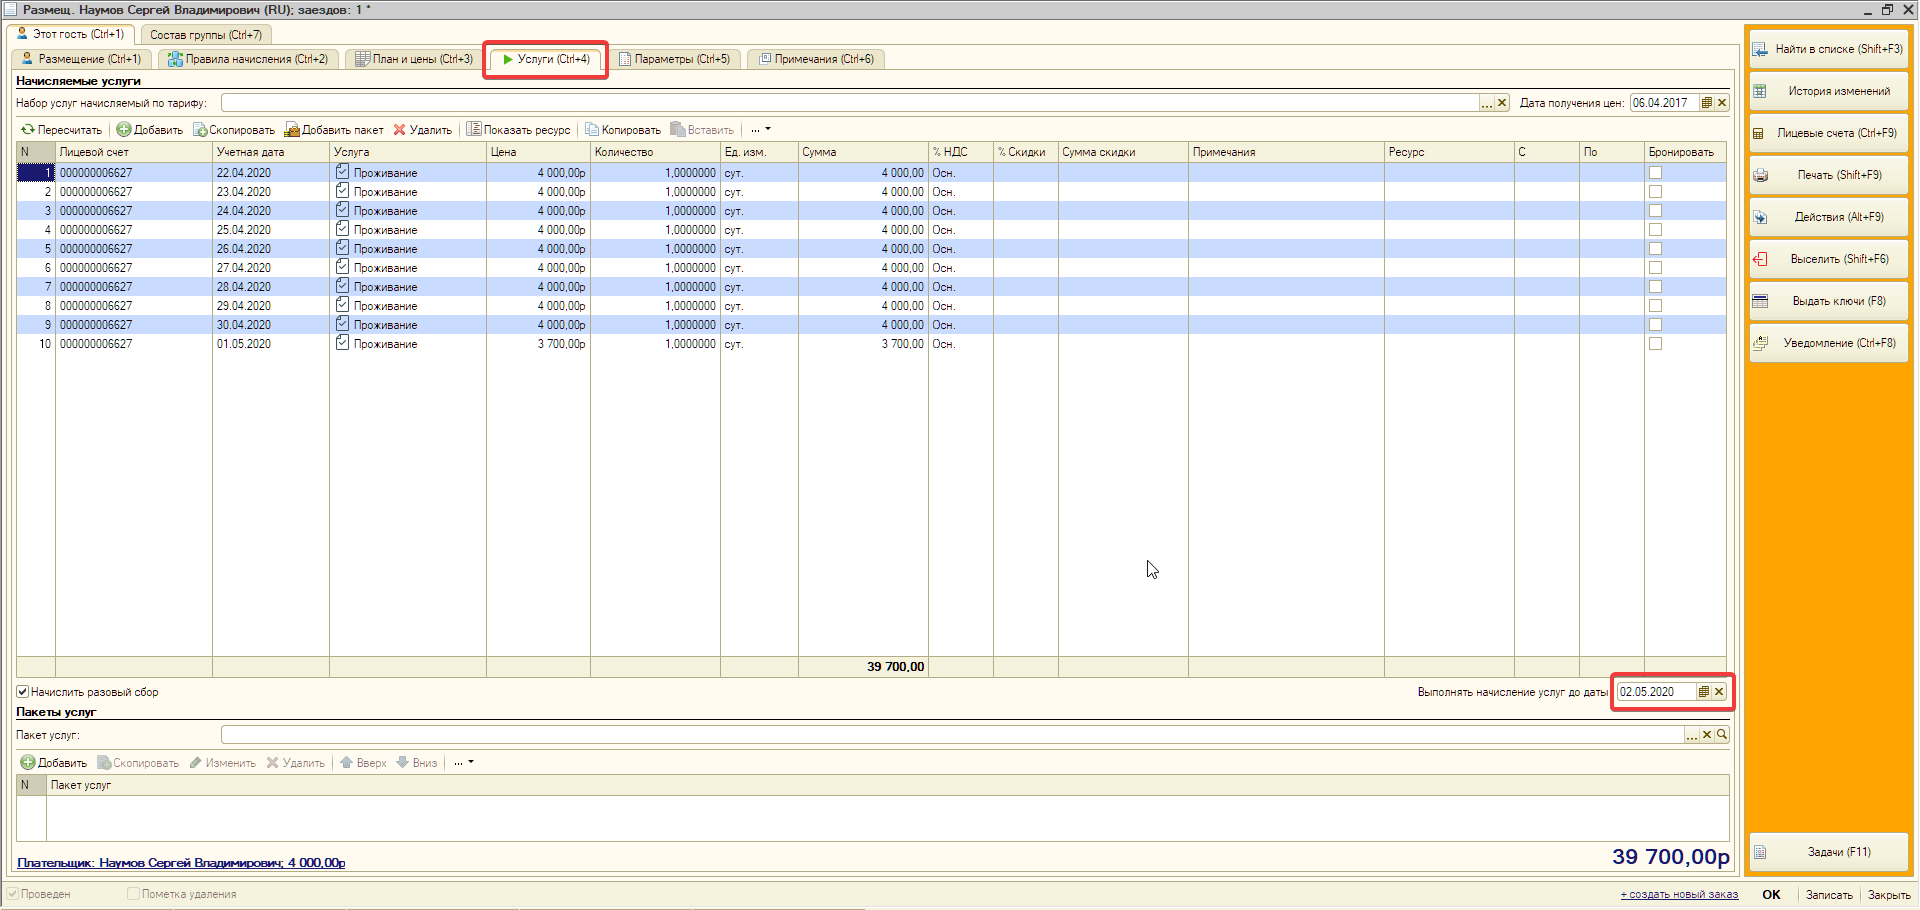
Task: Click Набор услуг tariff input field
Action: (x=850, y=103)
